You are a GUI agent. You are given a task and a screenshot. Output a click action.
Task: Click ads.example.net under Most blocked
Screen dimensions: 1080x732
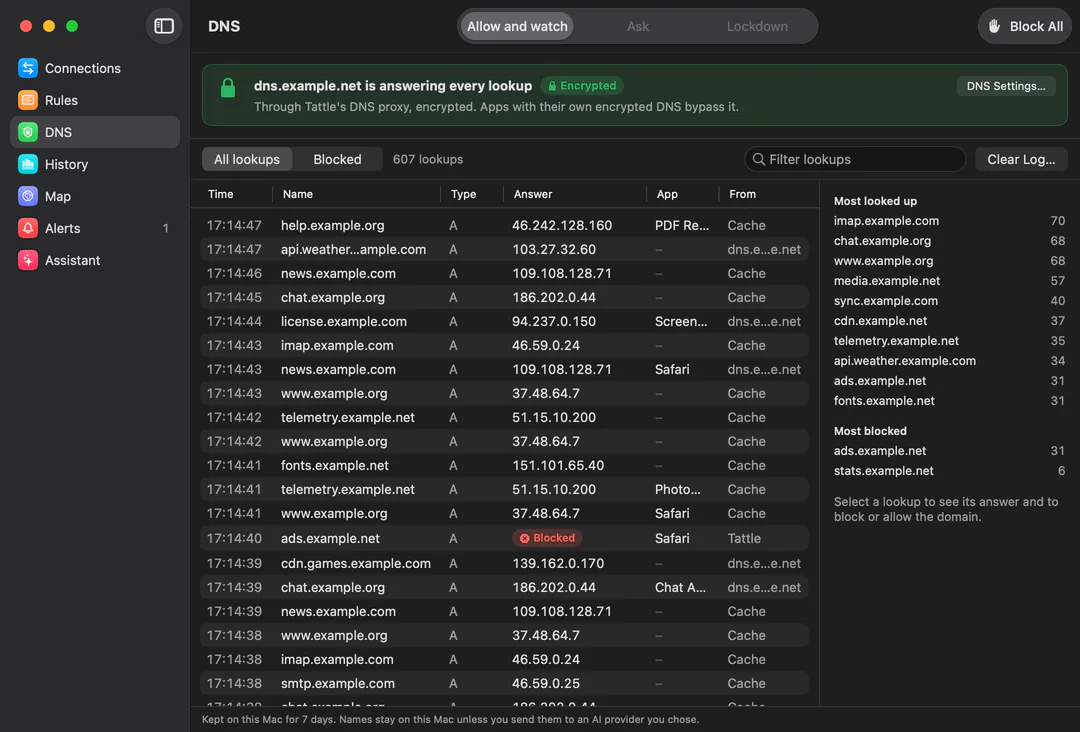(x=880, y=451)
